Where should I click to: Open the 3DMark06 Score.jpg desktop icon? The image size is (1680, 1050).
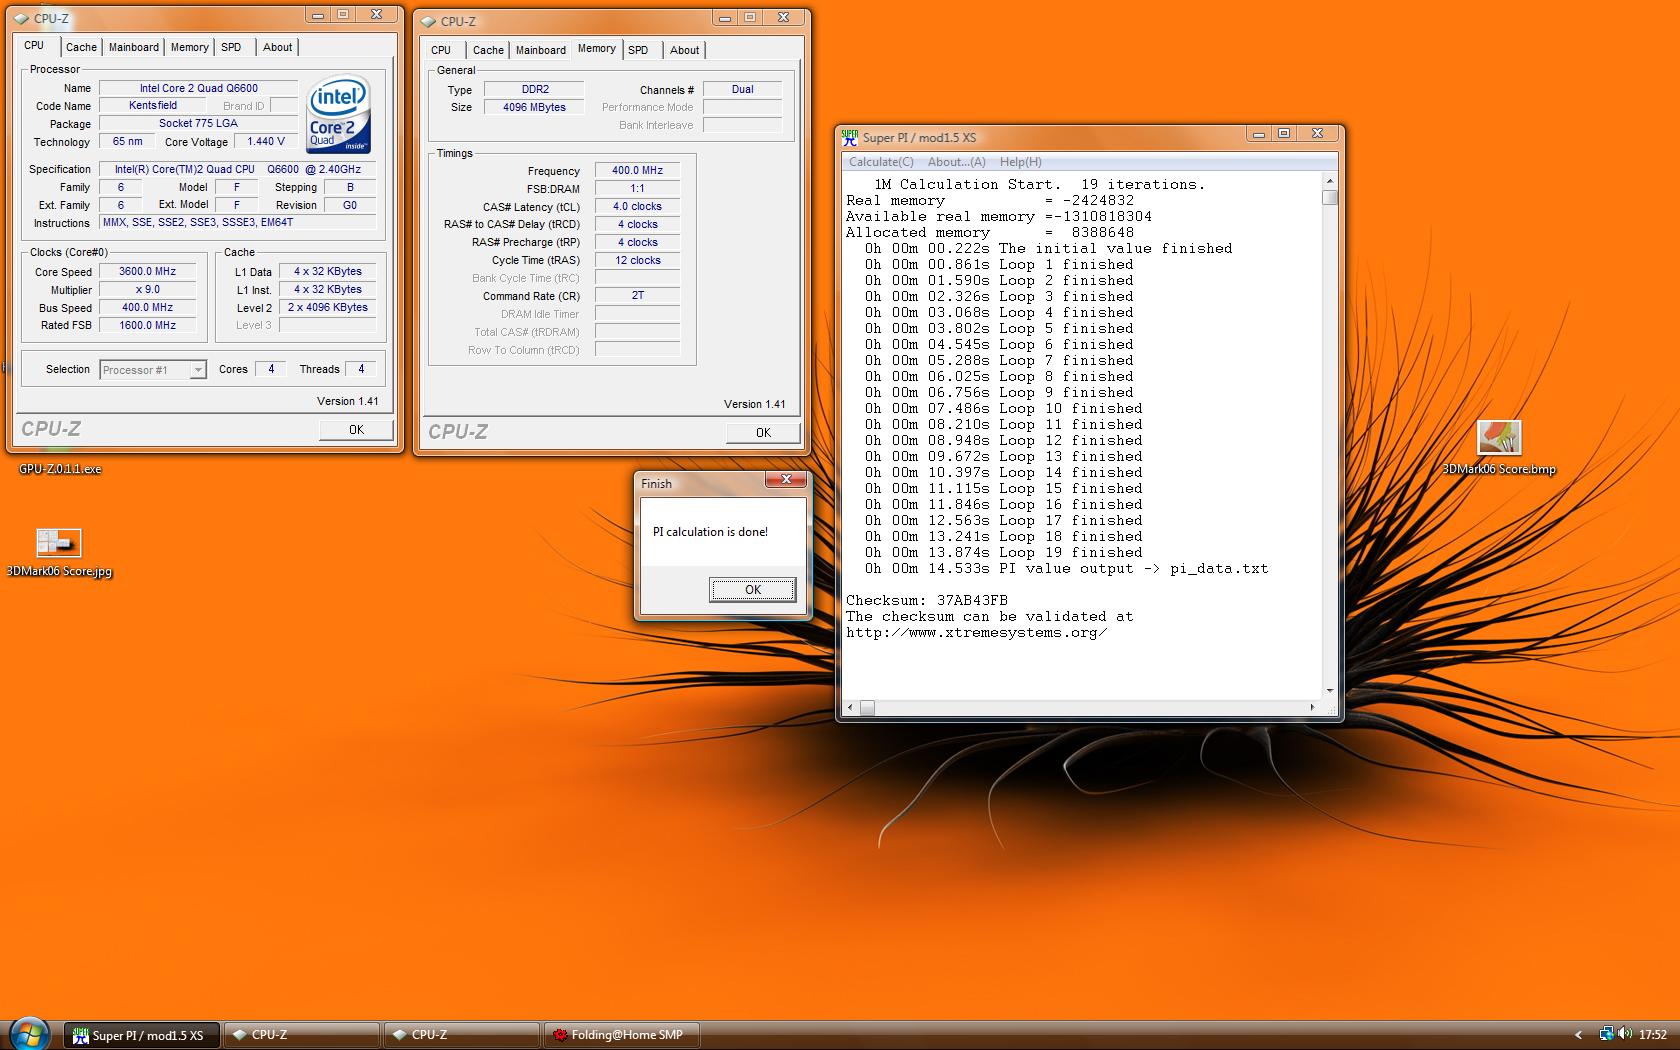[59, 552]
